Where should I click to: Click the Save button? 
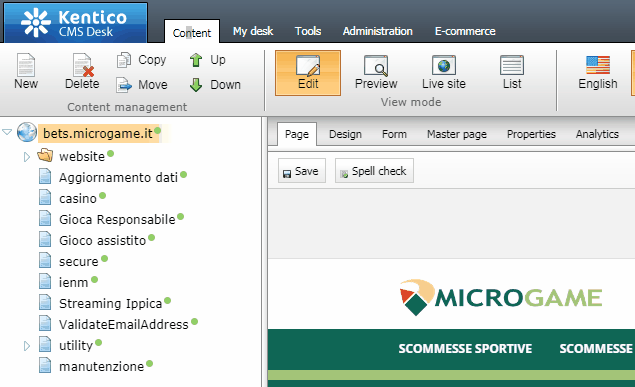click(302, 171)
